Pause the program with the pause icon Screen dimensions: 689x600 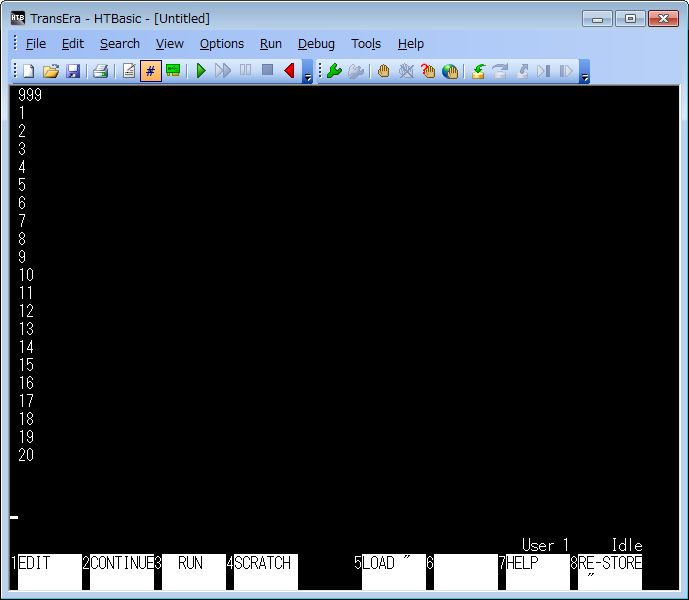246,70
